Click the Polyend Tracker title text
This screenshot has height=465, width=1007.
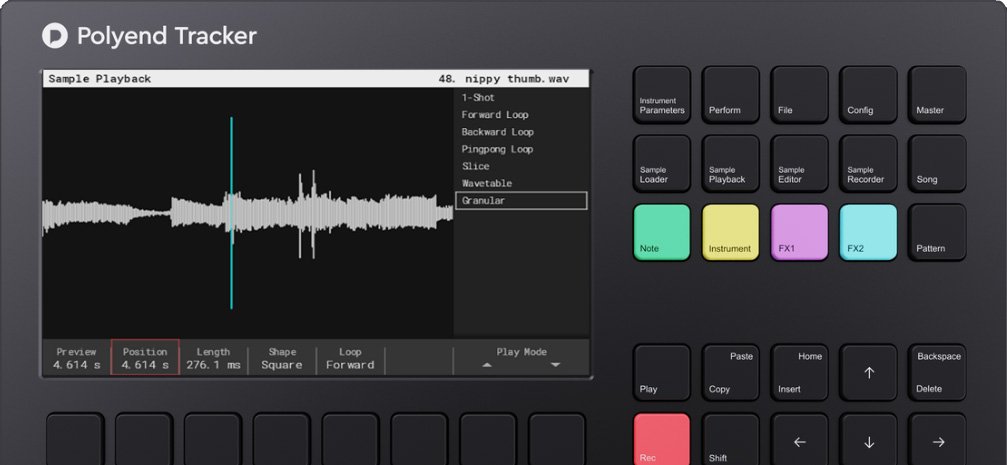pos(166,35)
